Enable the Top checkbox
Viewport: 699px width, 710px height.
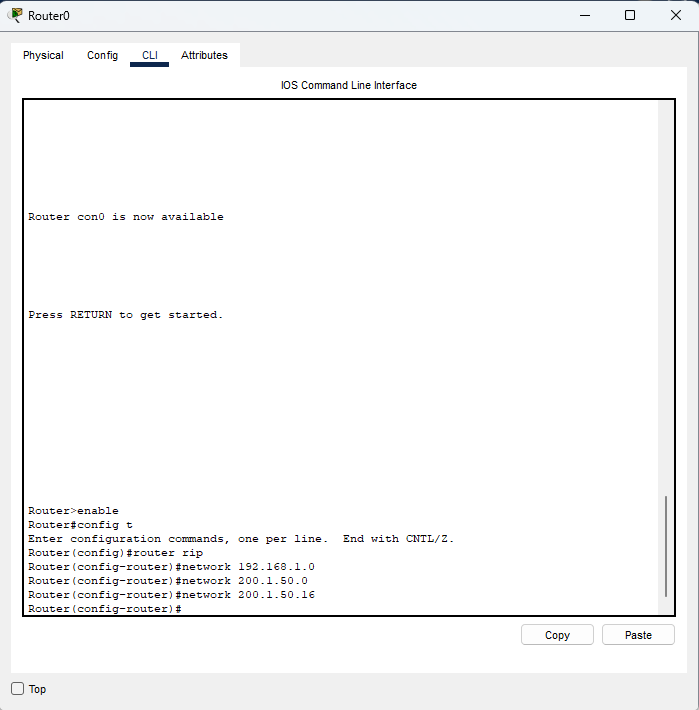[18, 689]
